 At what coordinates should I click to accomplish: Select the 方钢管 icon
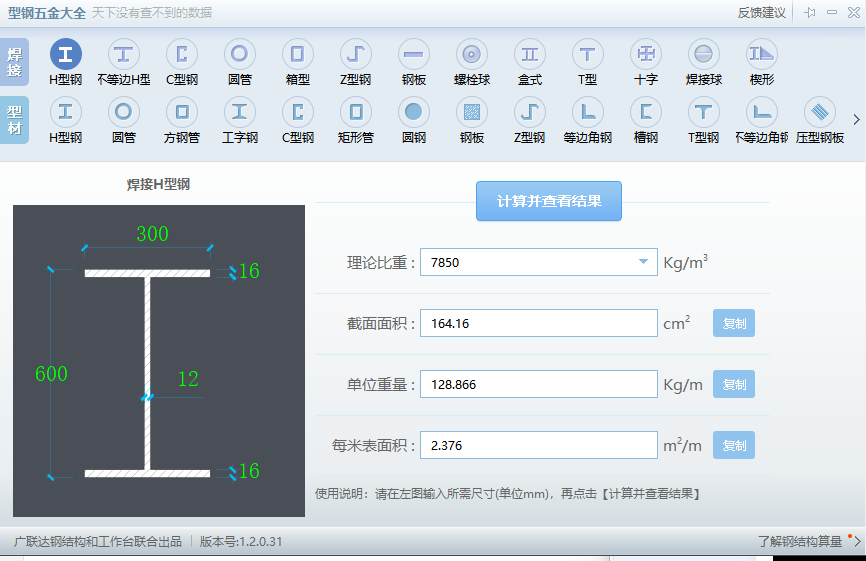[182, 112]
